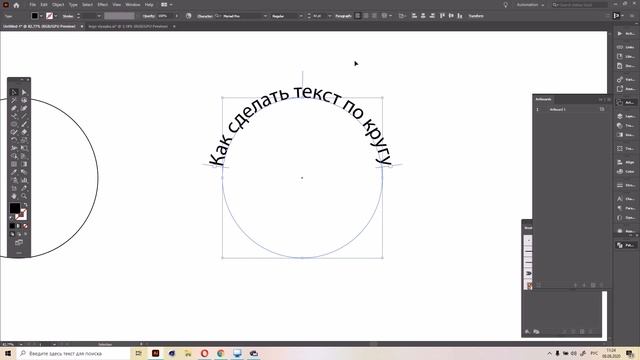Select the Ellipse shape tool
Viewport: 640px width, 360px height.
coord(14,124)
